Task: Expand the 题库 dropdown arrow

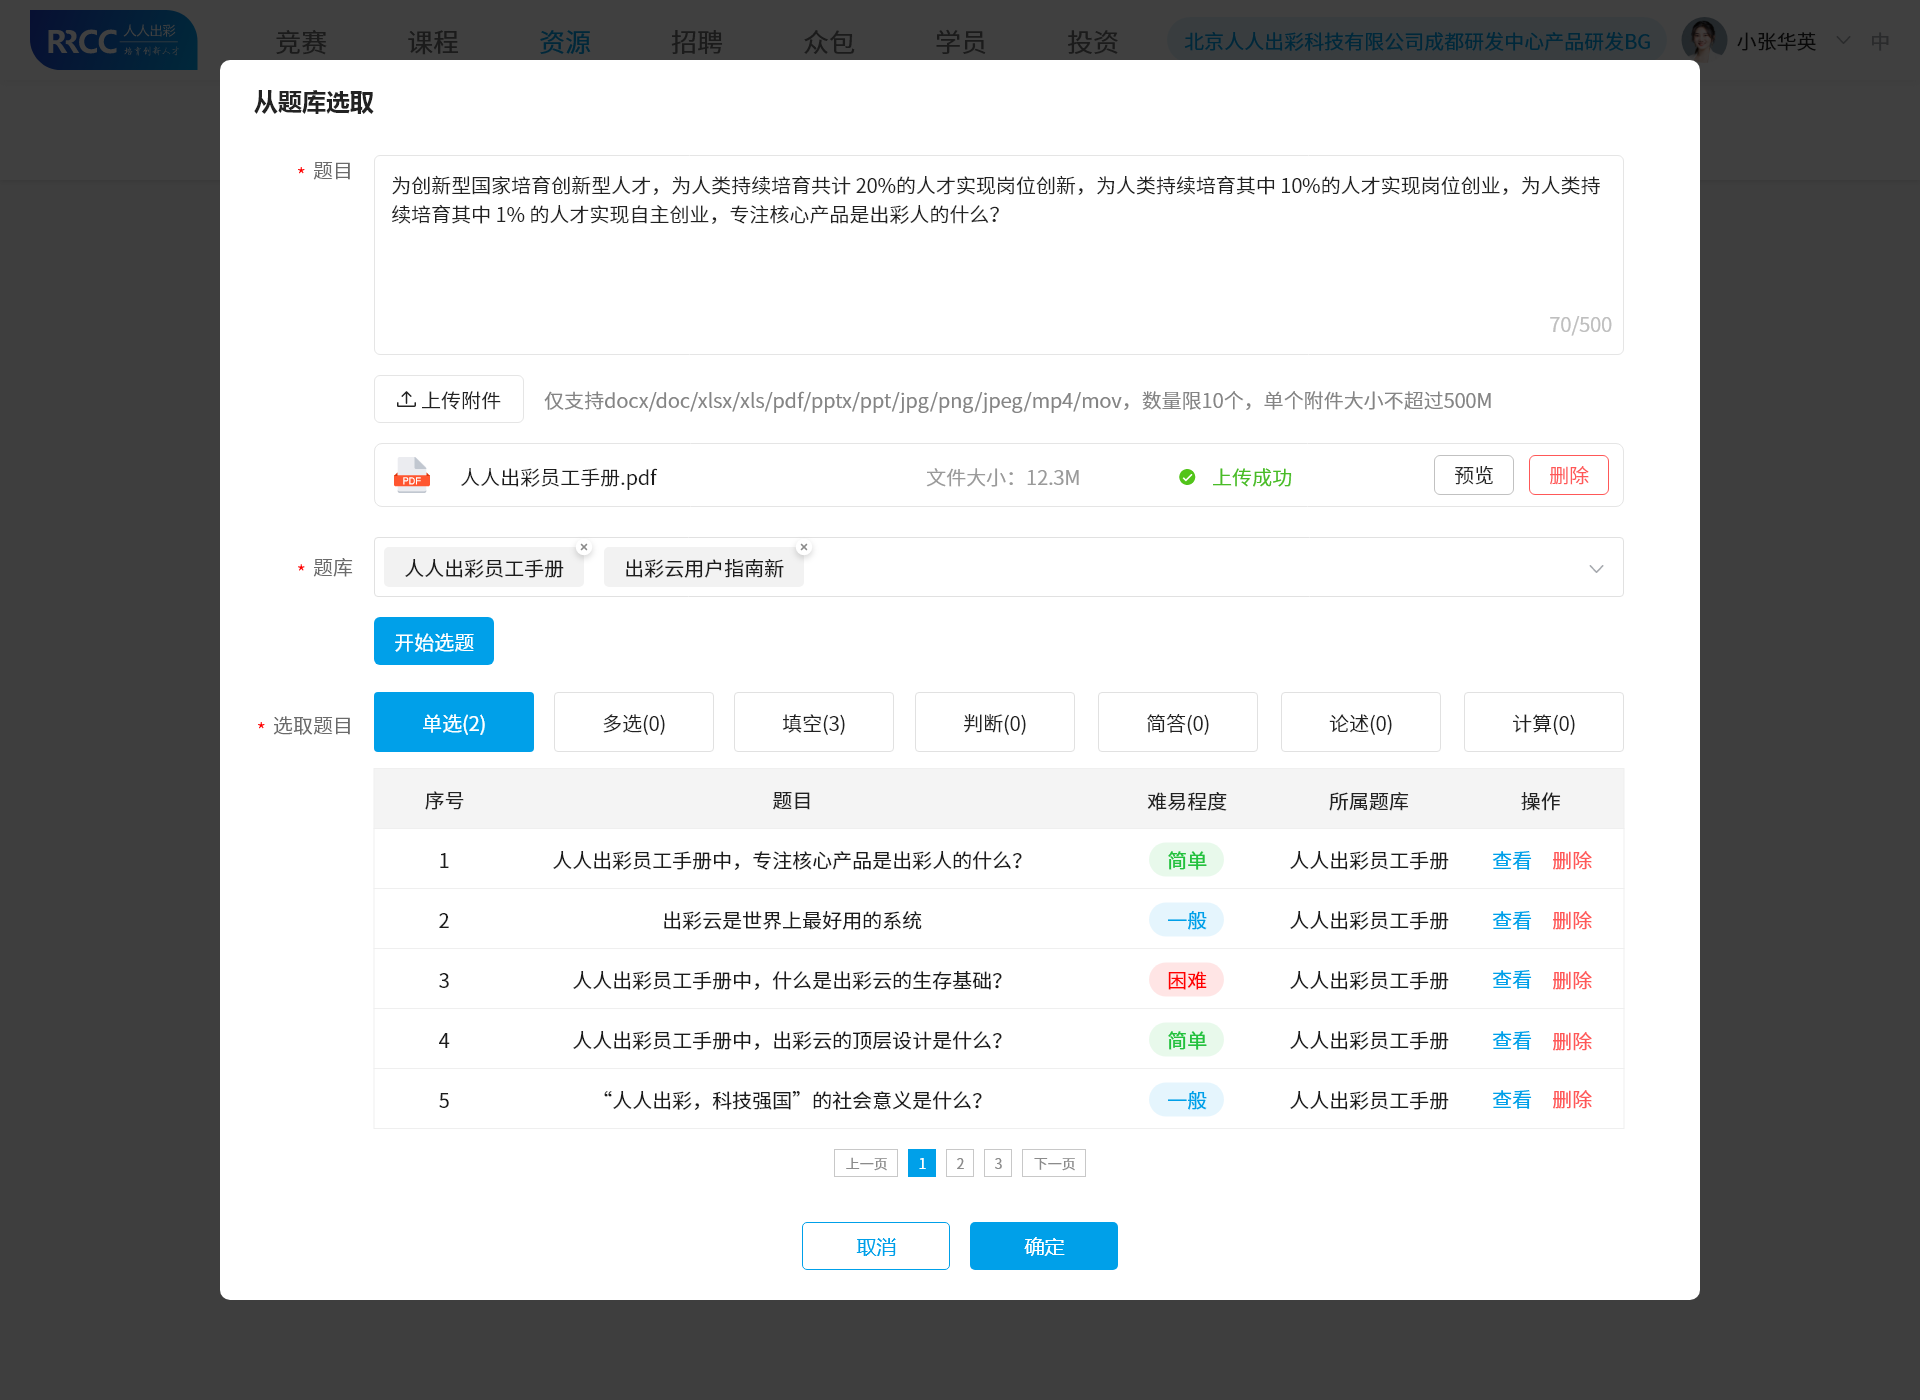Action: tap(1596, 568)
